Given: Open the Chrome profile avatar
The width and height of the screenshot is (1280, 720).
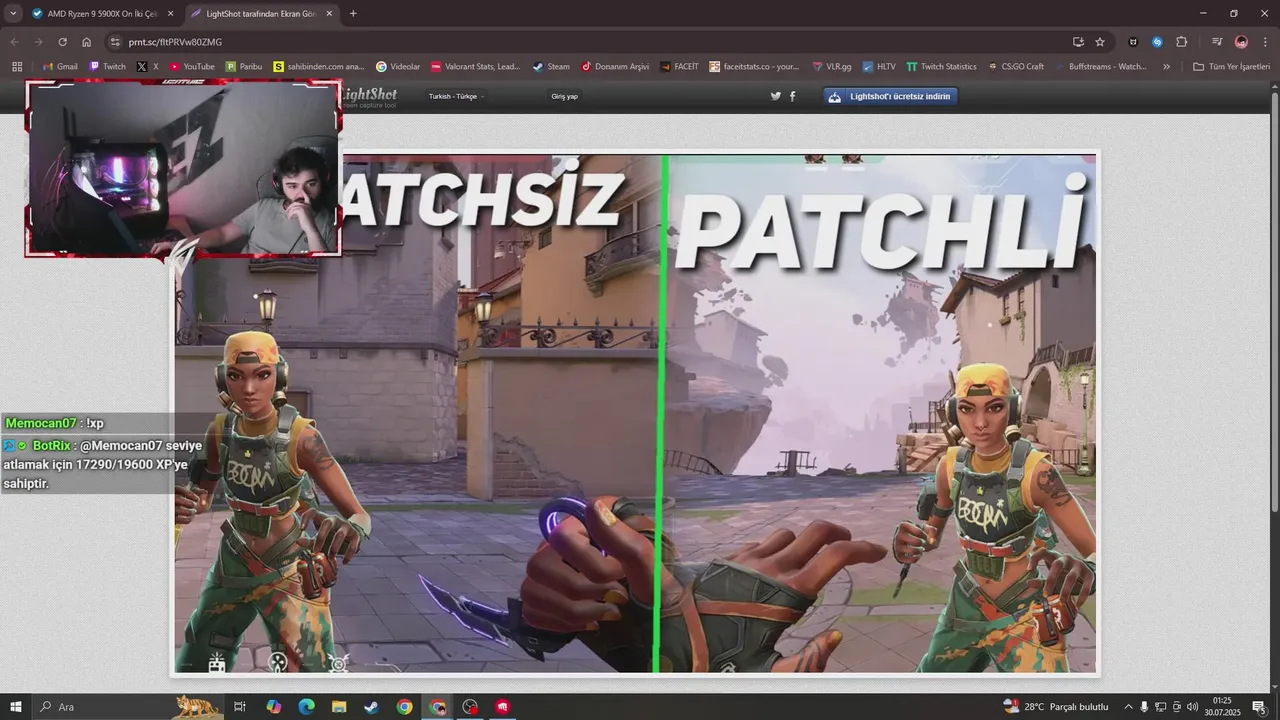Looking at the screenshot, I should tap(1241, 42).
